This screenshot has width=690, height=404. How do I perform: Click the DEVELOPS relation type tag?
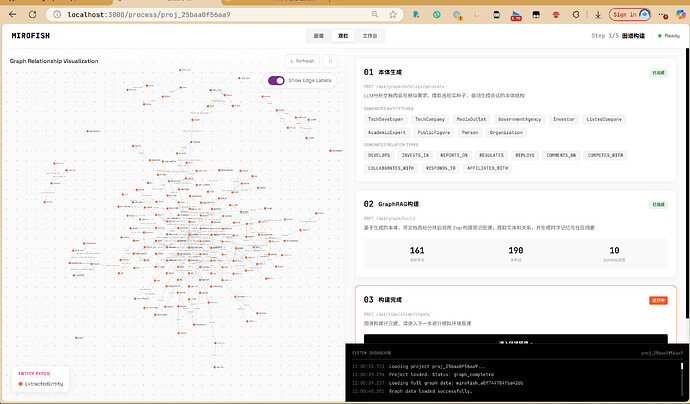pos(379,155)
